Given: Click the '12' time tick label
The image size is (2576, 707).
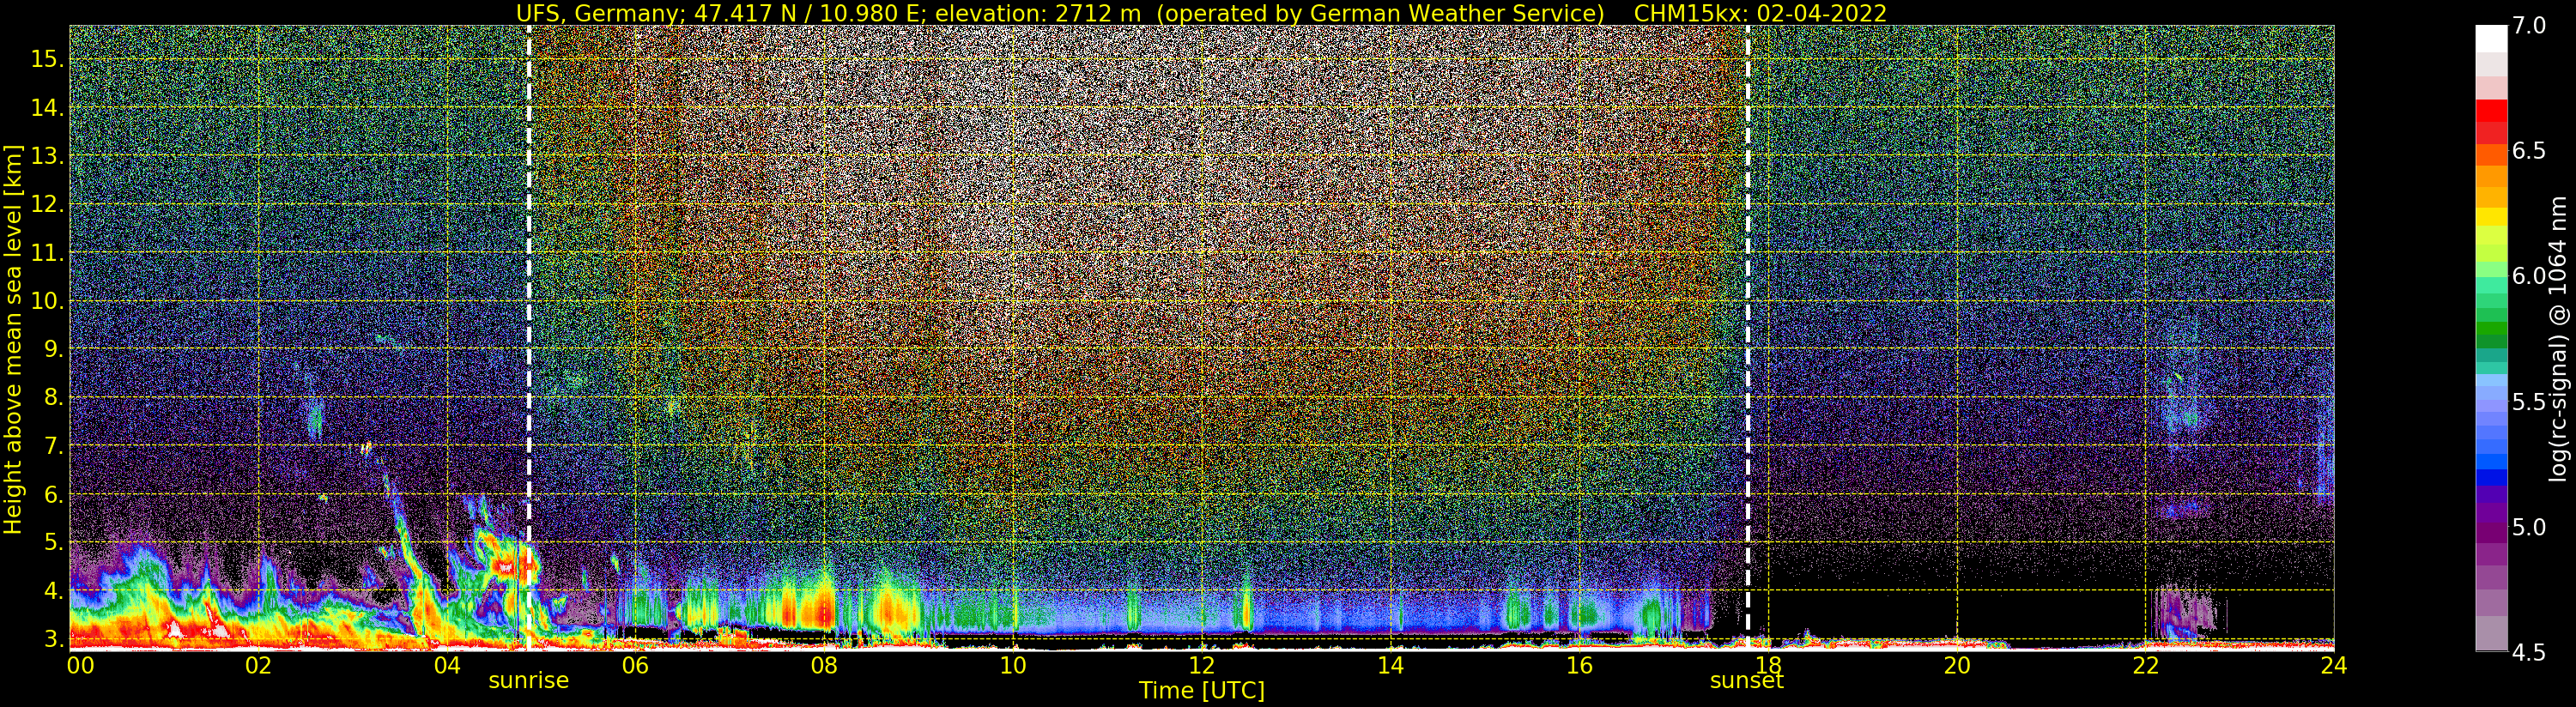Looking at the screenshot, I should [x=1202, y=665].
